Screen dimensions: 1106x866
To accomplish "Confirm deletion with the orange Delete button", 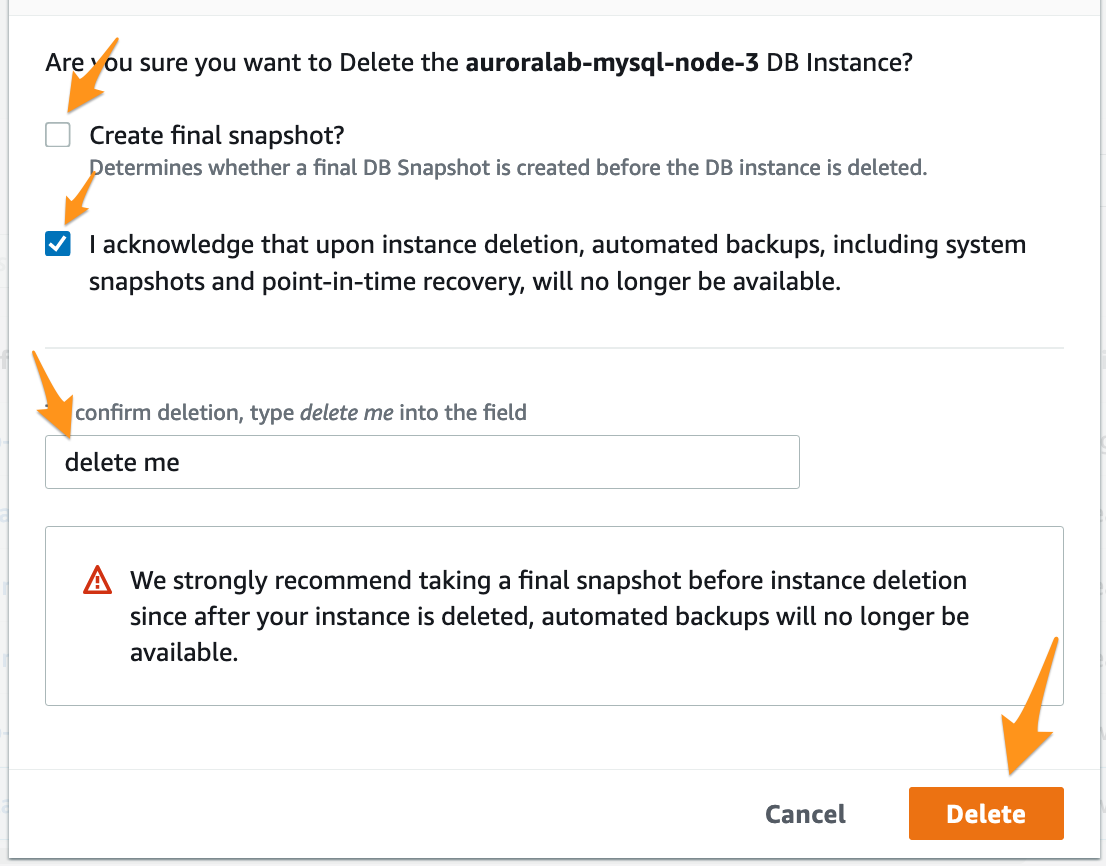I will tap(985, 814).
